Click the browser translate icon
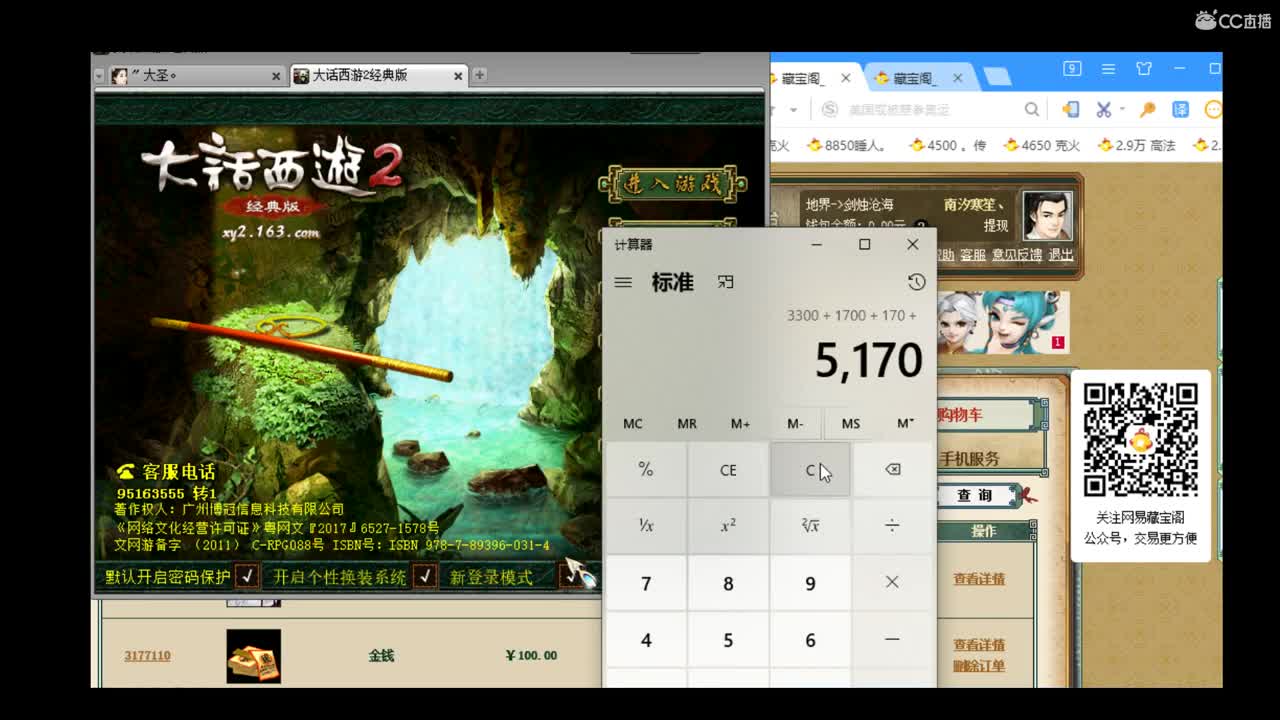 [x=1180, y=109]
